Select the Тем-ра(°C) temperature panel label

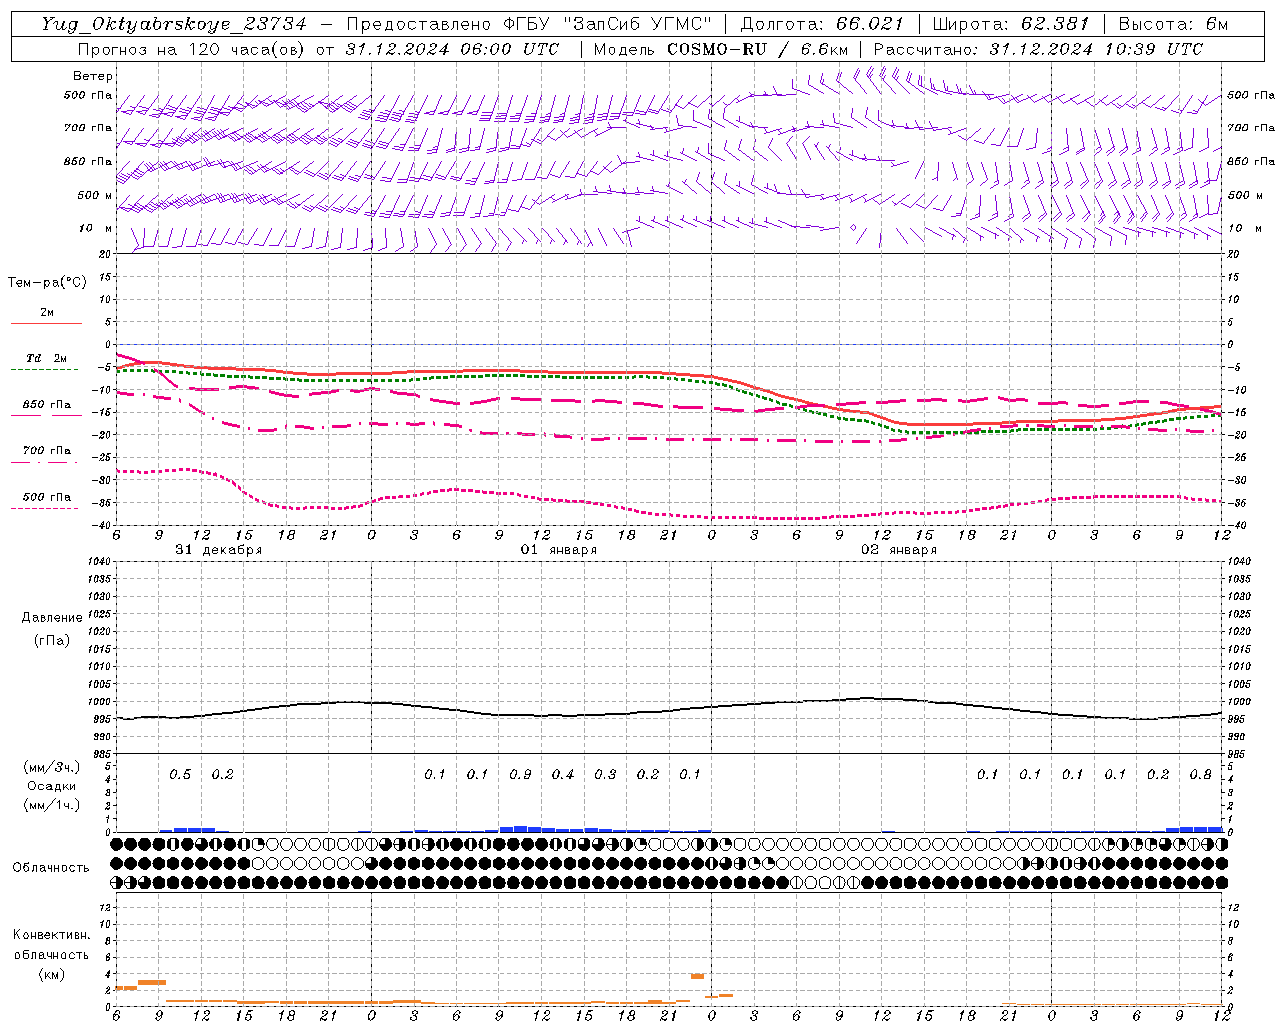click(47, 283)
